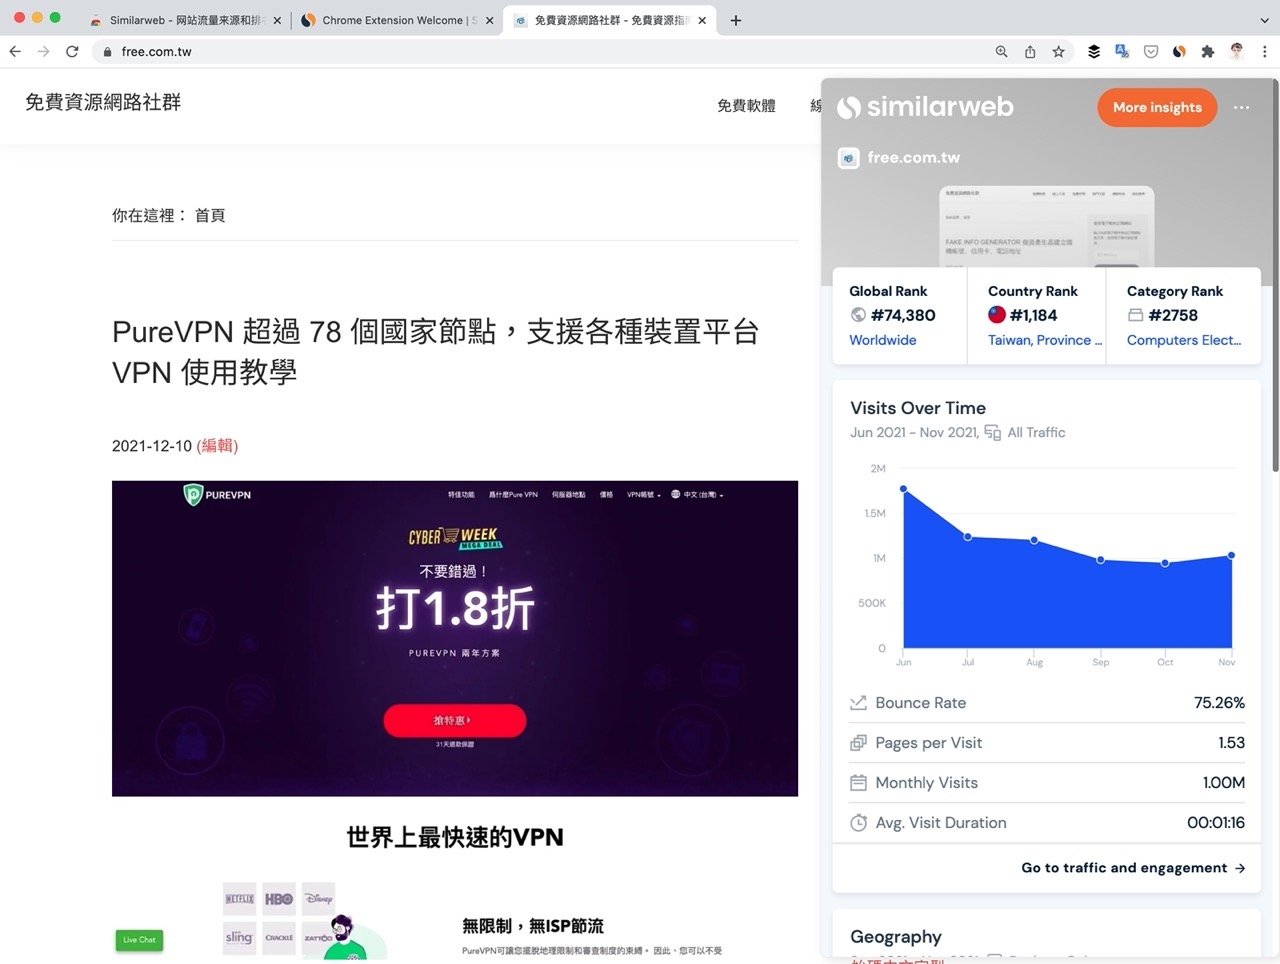
Task: Click the free.com.tw domain name in panel
Action: [914, 158]
